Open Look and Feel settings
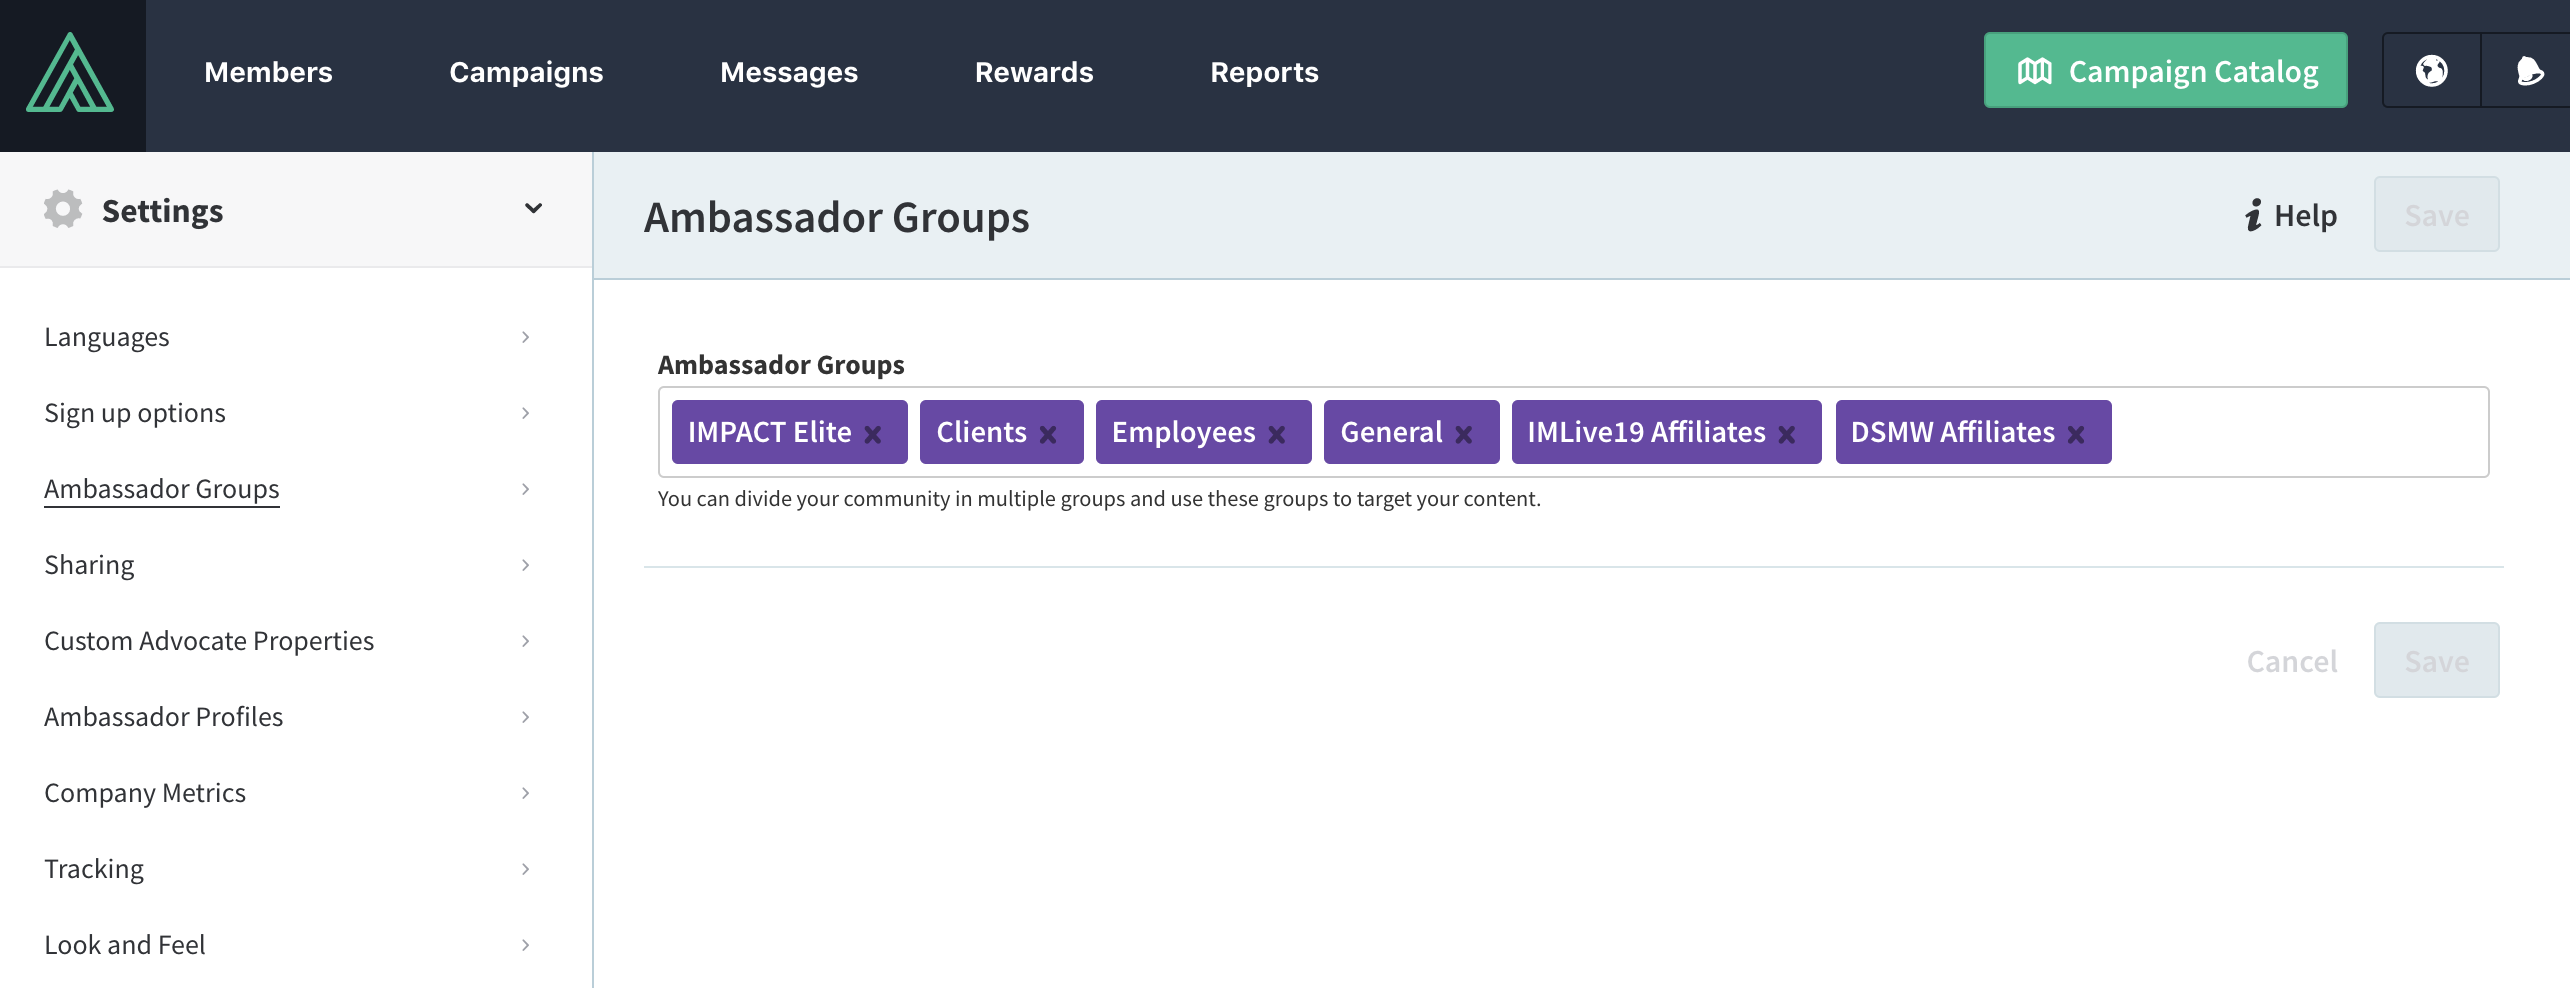The height and width of the screenshot is (988, 2570). click(125, 945)
